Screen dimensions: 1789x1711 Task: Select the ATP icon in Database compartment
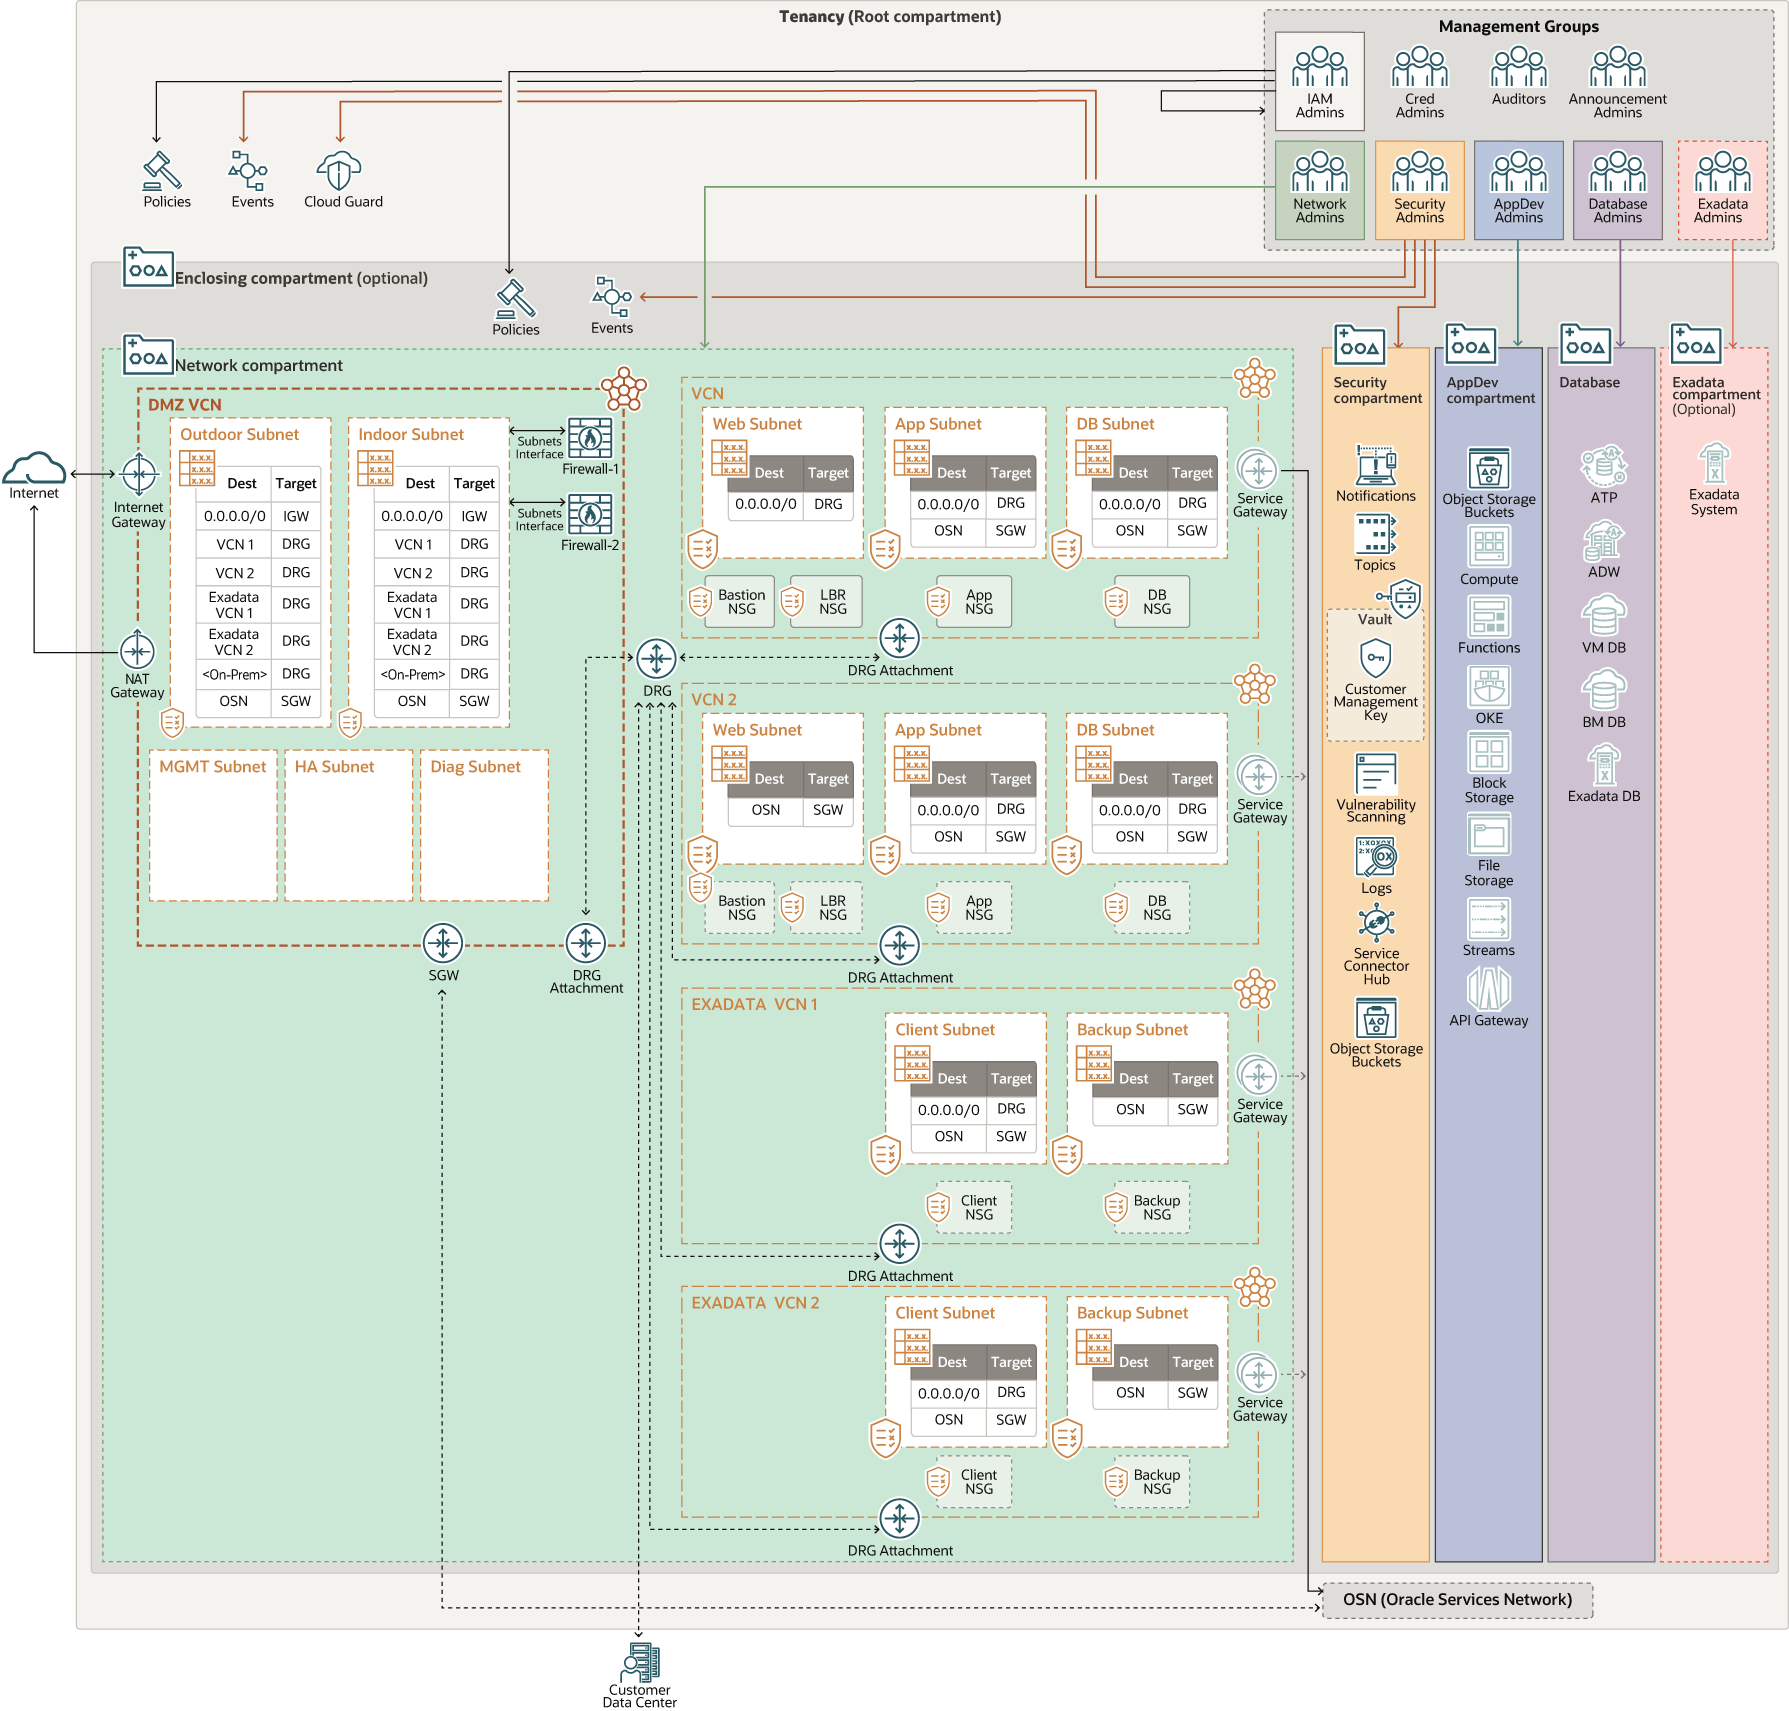pos(1602,467)
